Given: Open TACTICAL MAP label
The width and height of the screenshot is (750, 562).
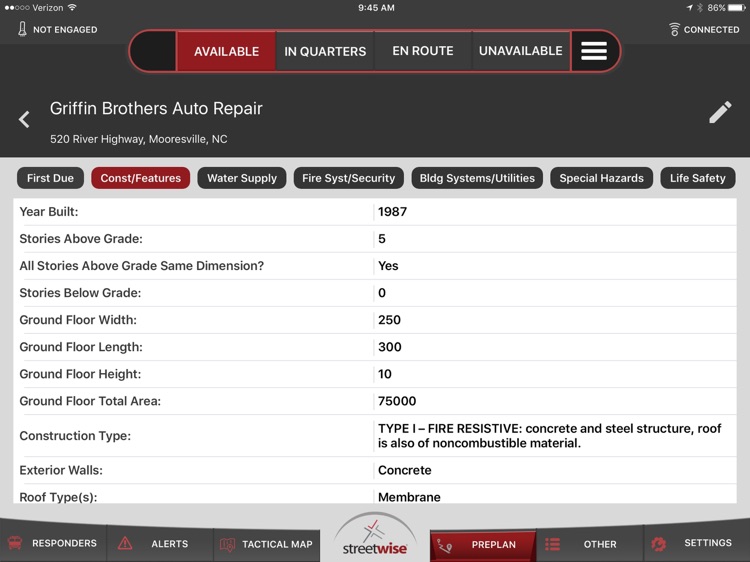Looking at the screenshot, I should [277, 544].
